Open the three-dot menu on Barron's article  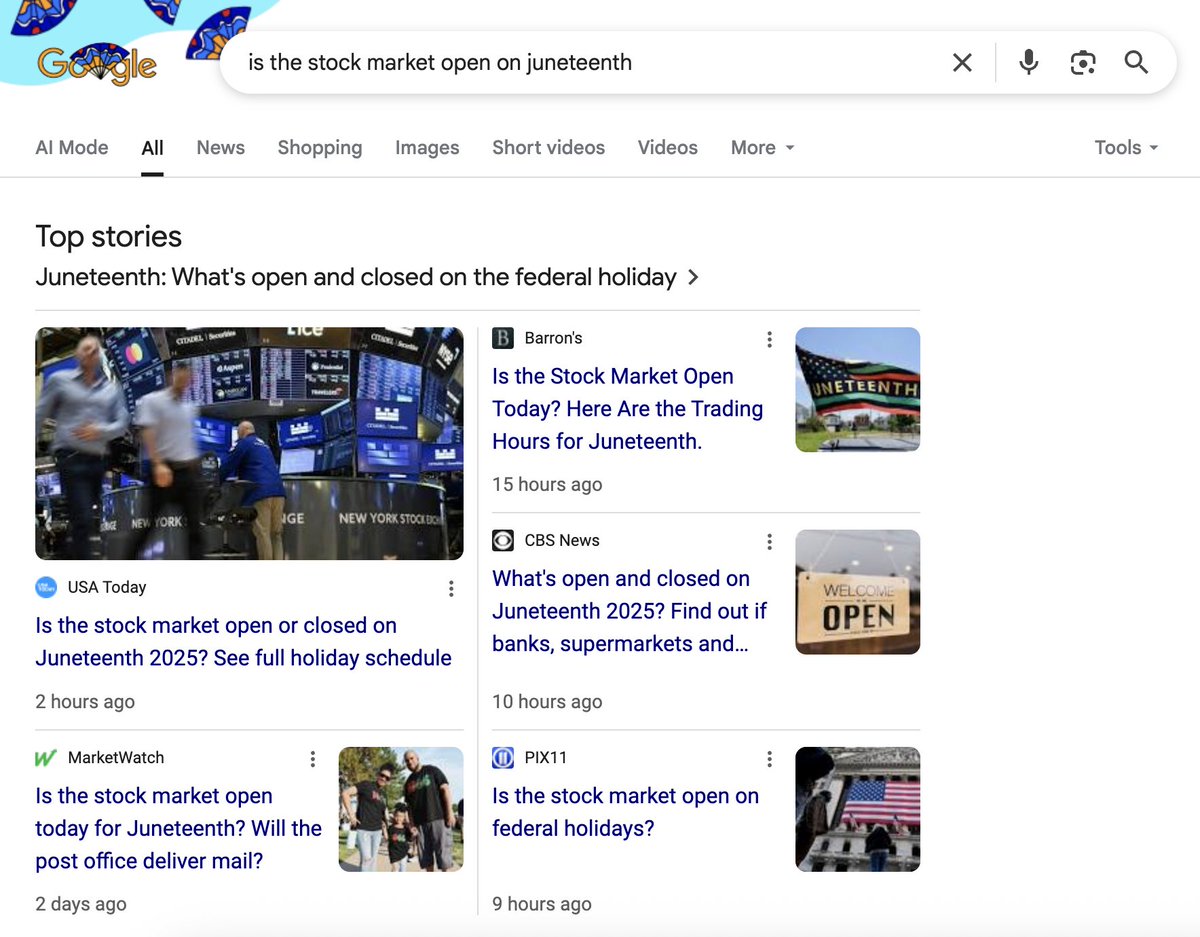[x=769, y=340]
